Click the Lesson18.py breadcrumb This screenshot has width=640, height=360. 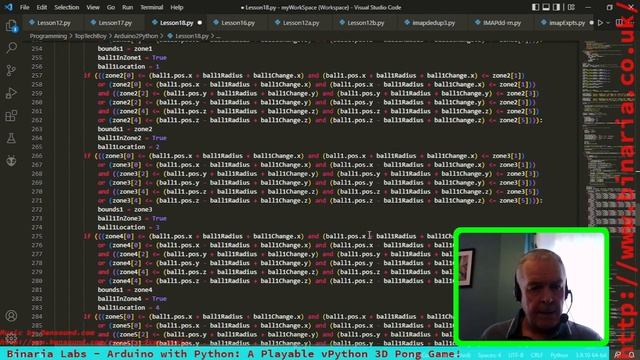coord(188,36)
